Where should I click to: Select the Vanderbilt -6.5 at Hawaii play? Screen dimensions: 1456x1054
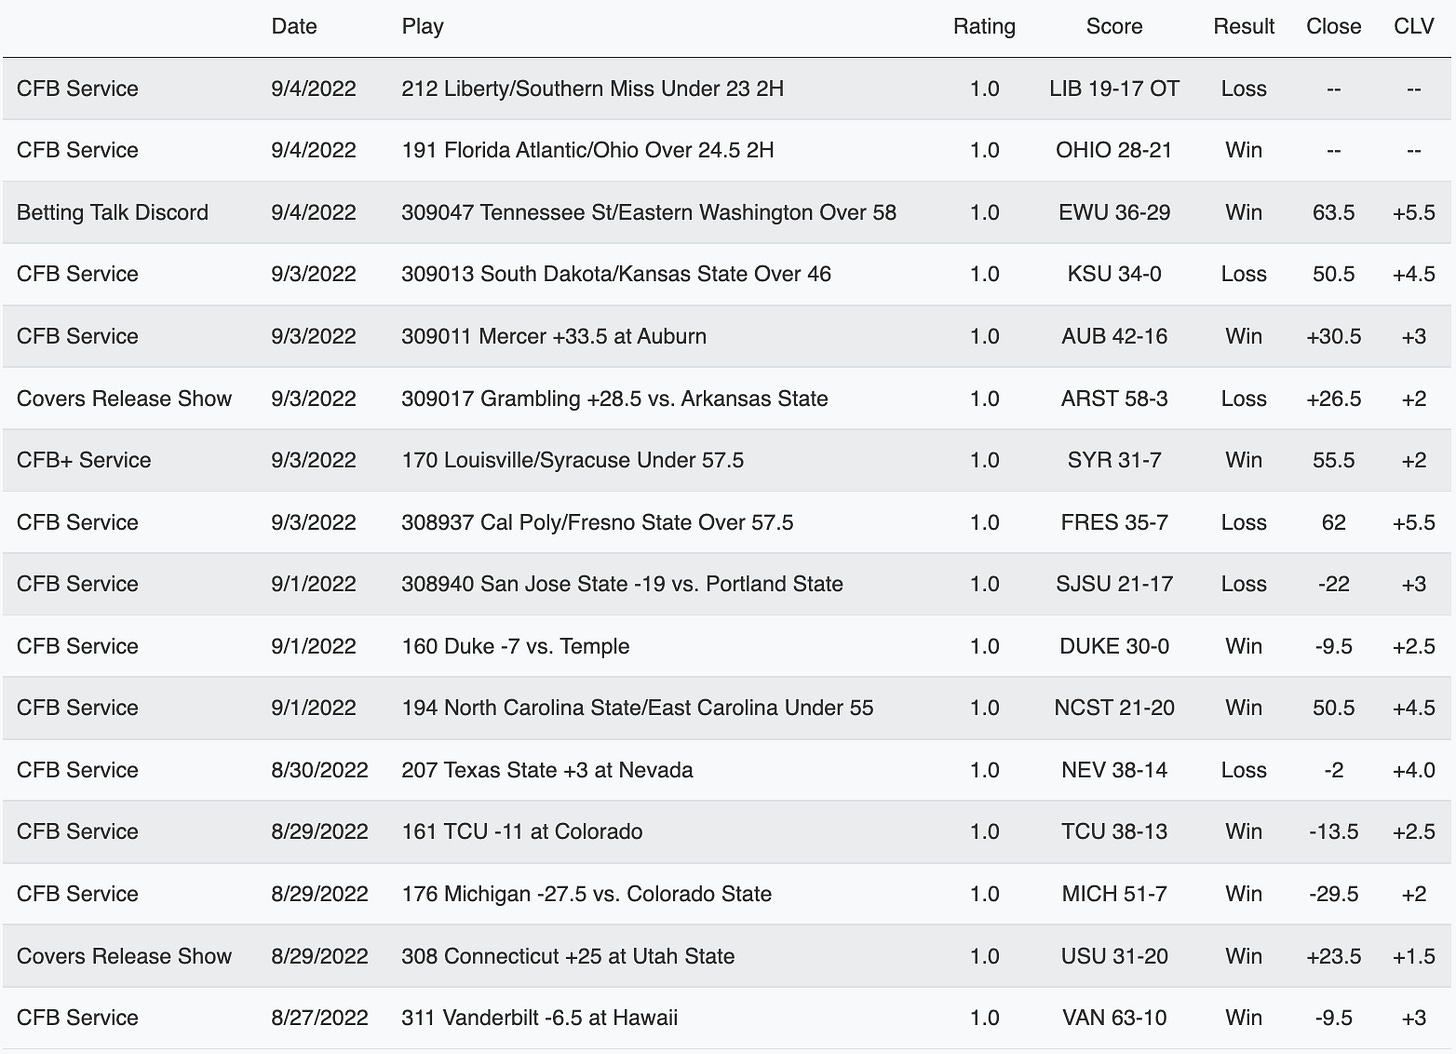click(x=540, y=1018)
